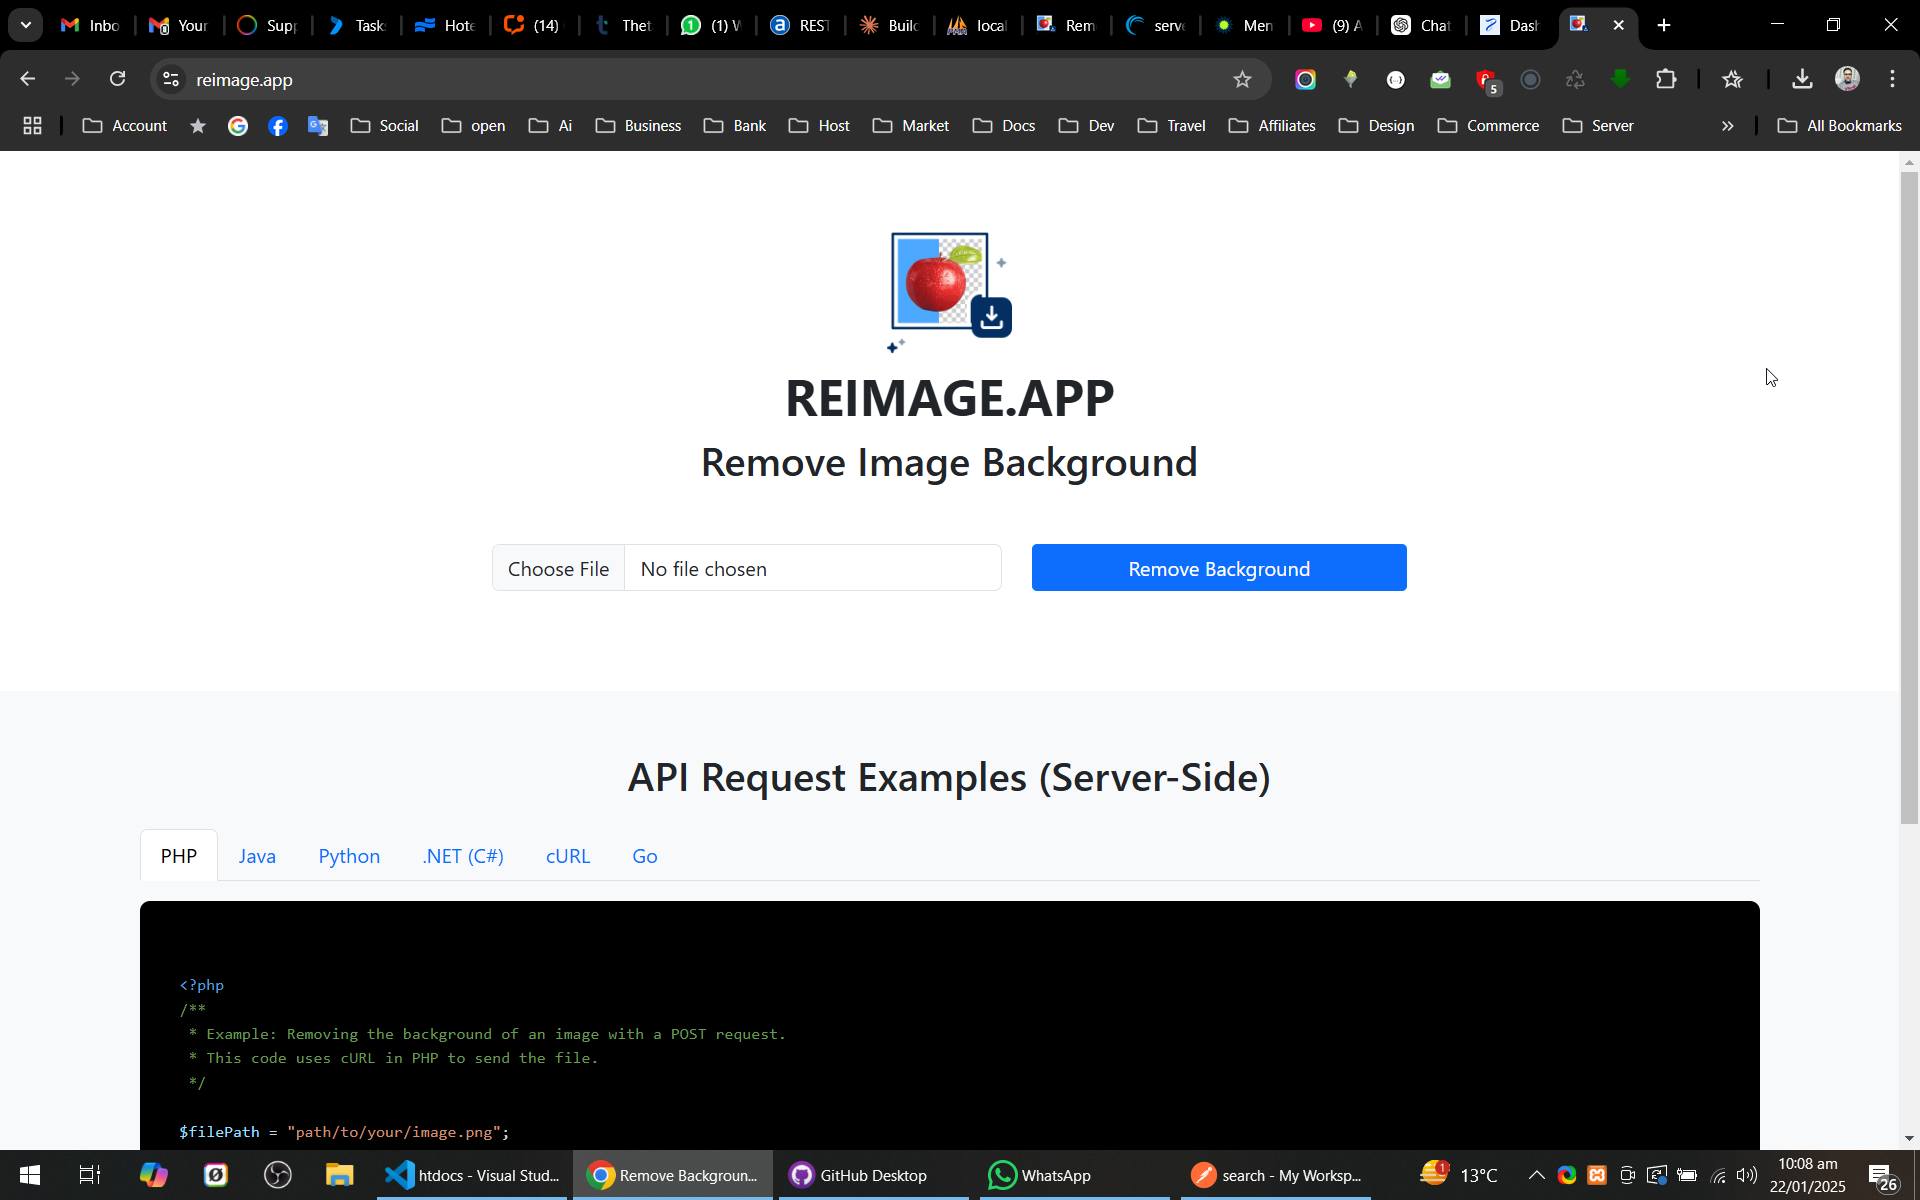
Task: Open the tab search dropdown arrow
Action: 26,25
